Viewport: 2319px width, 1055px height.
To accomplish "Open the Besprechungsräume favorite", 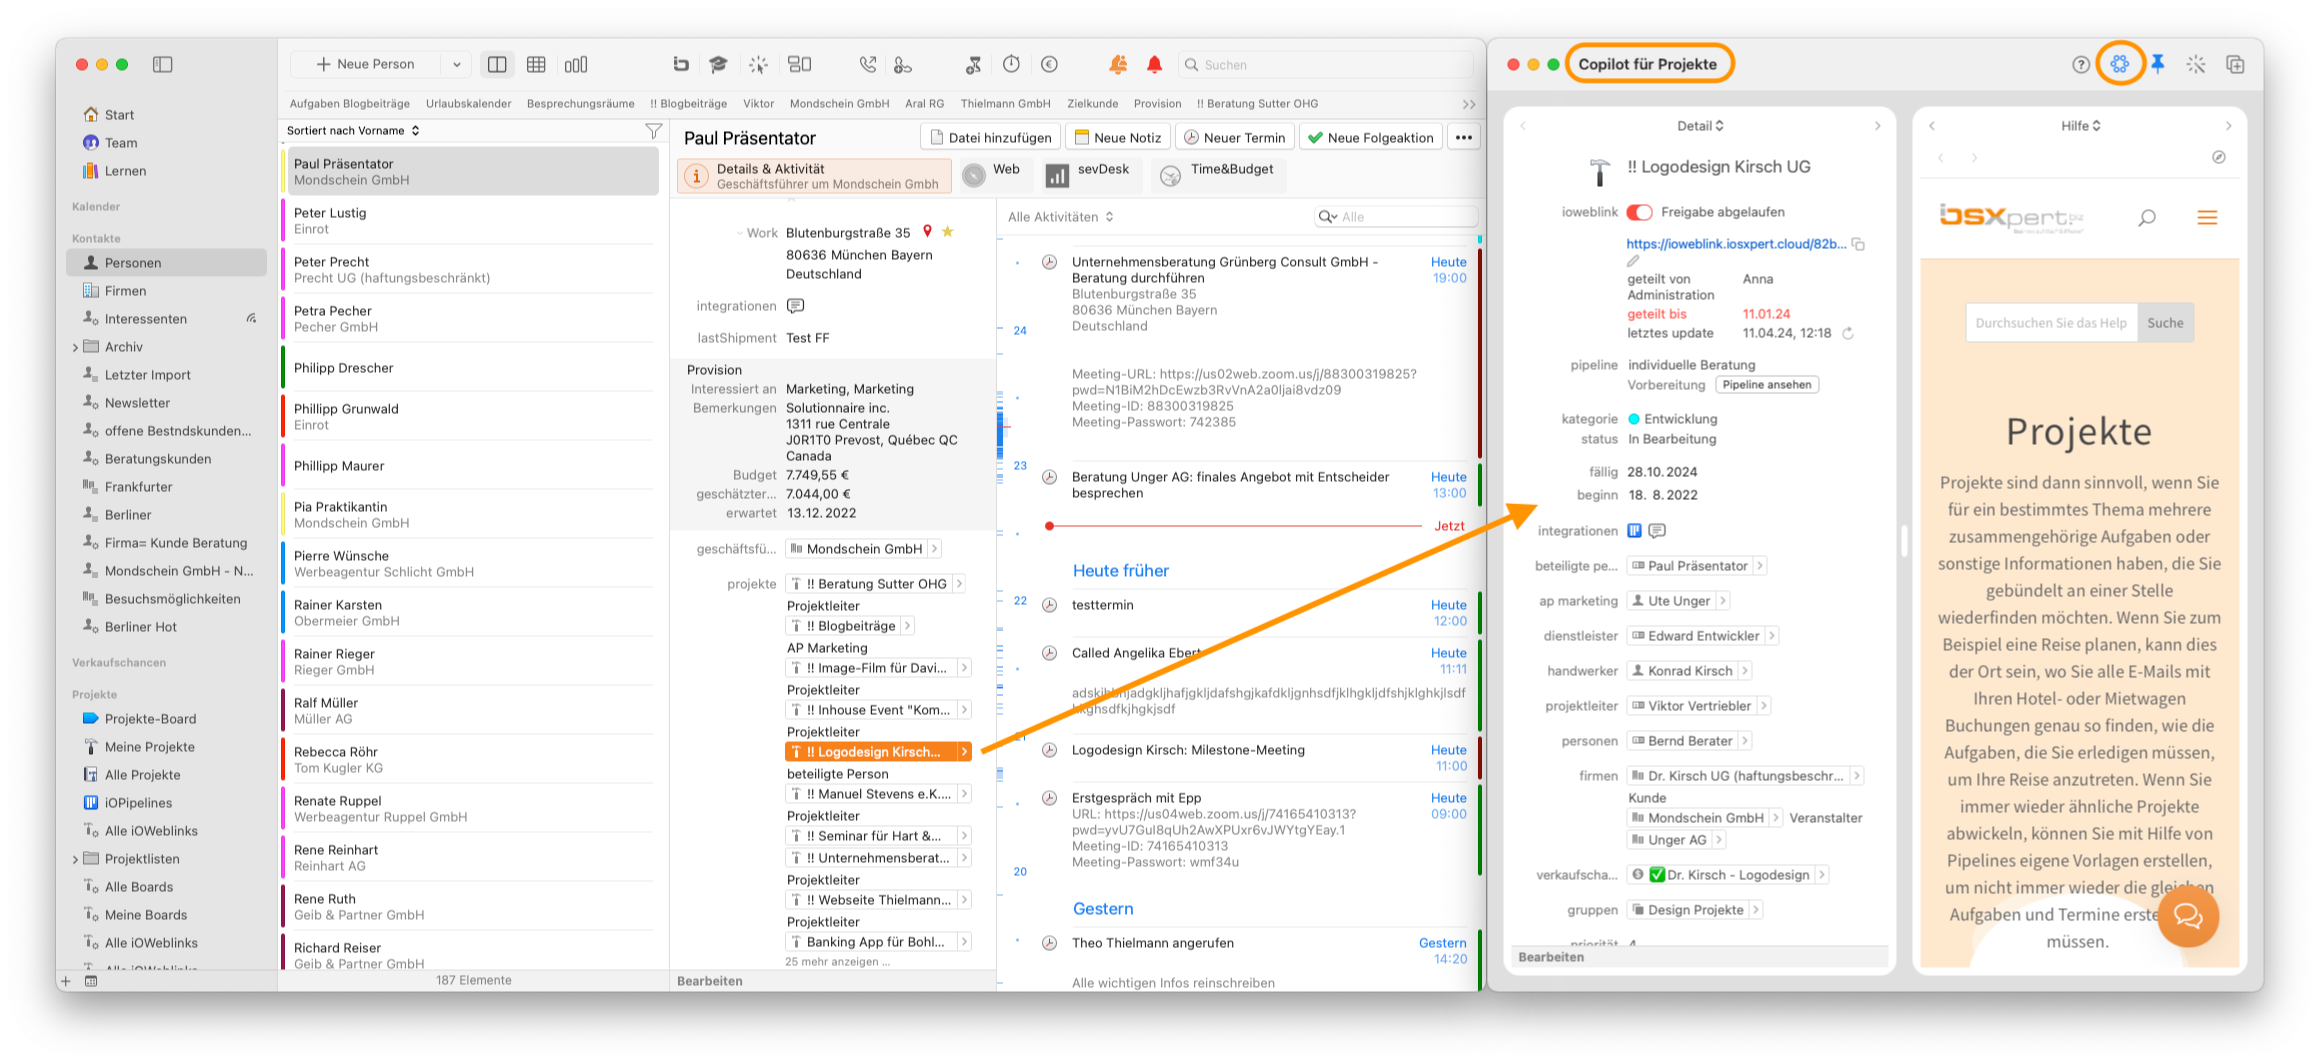I will (x=581, y=103).
